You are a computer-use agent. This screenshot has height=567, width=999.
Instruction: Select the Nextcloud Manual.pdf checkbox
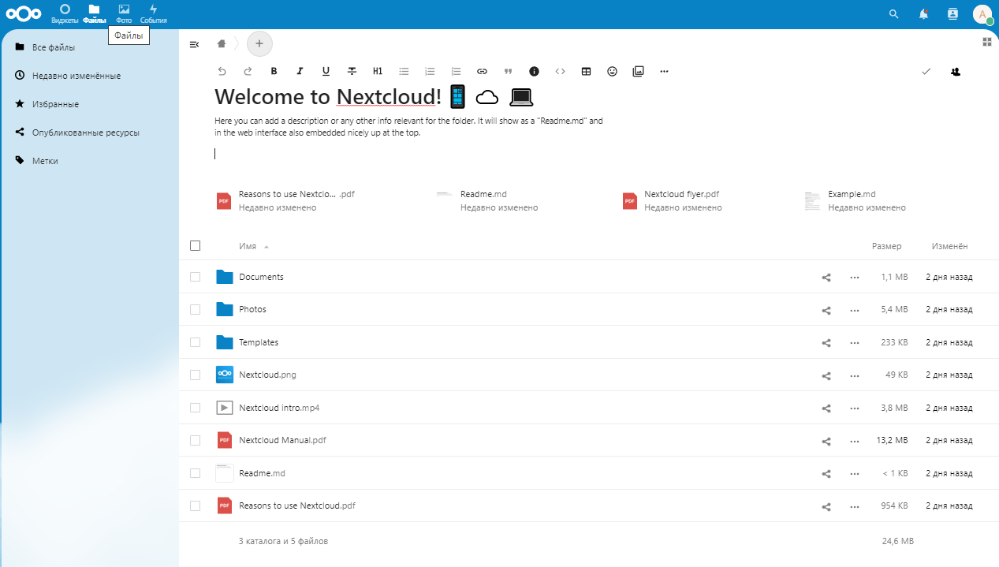195,440
